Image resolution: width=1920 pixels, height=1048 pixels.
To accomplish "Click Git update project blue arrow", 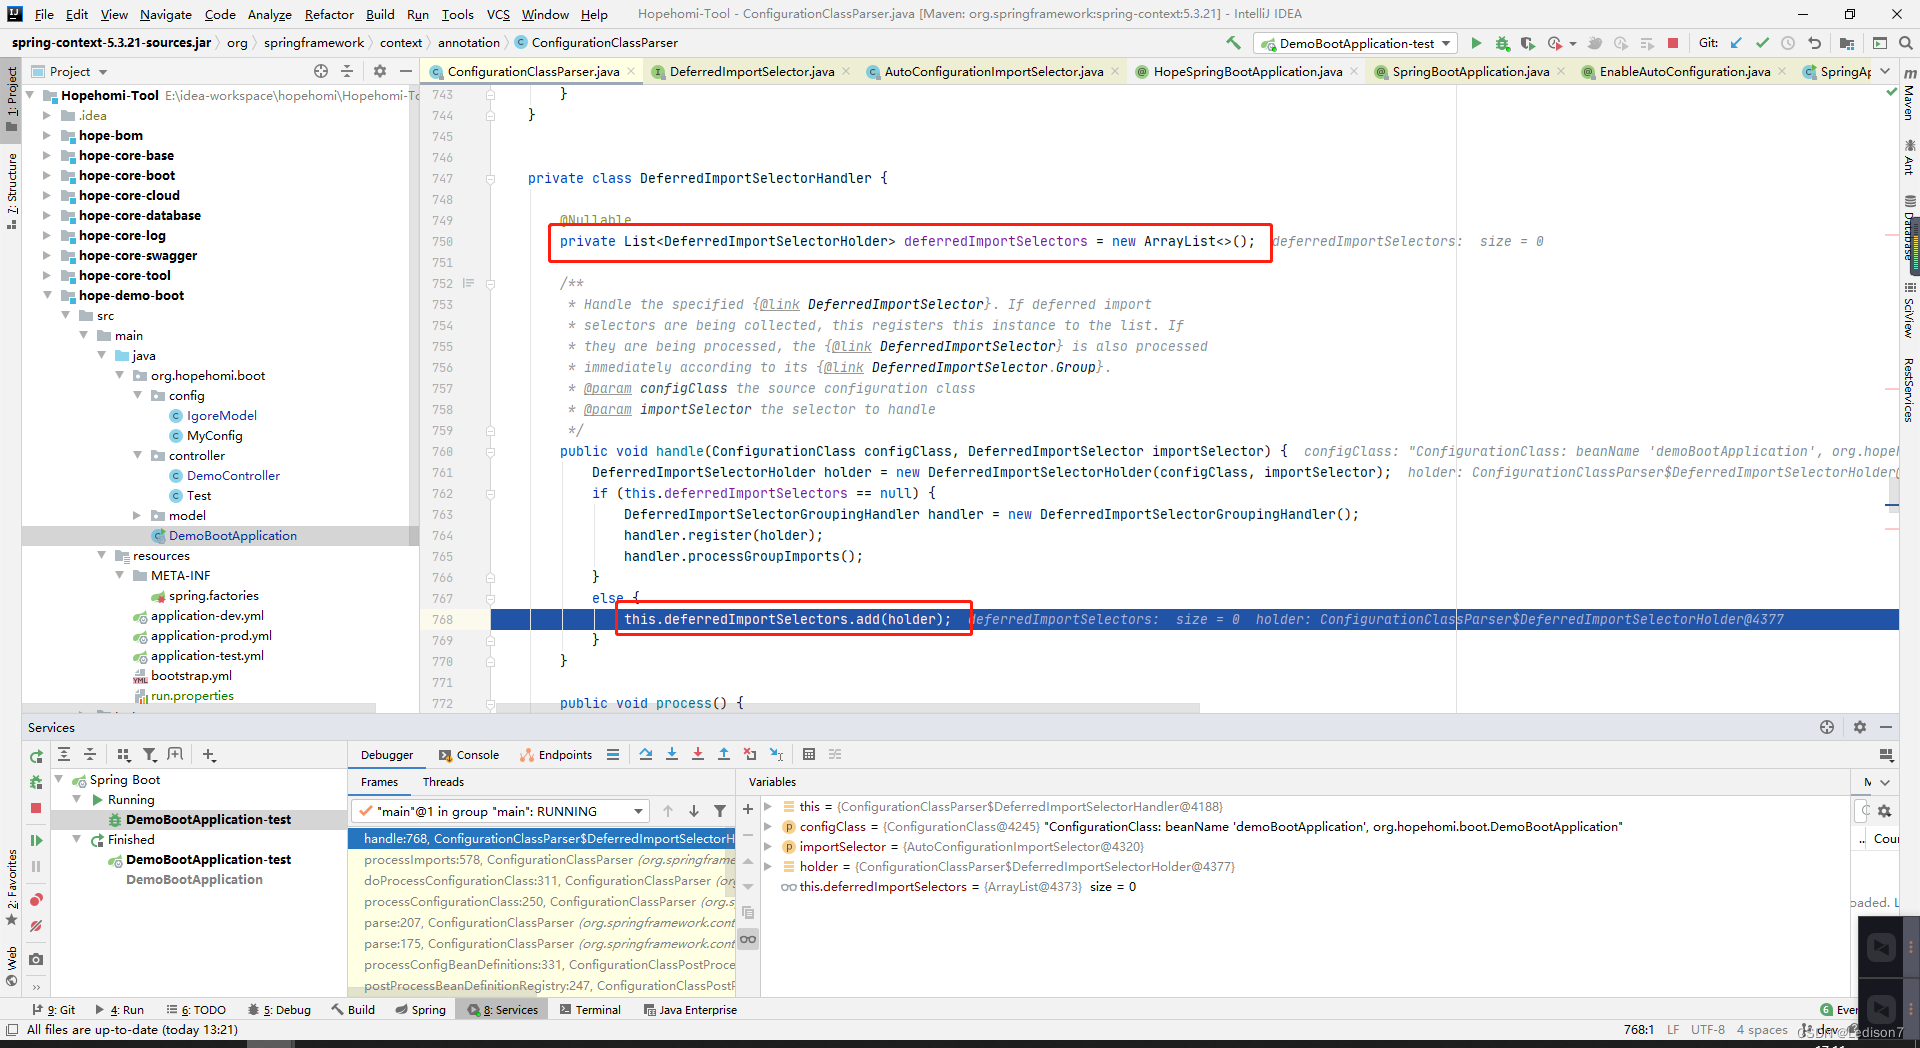I will tap(1736, 43).
